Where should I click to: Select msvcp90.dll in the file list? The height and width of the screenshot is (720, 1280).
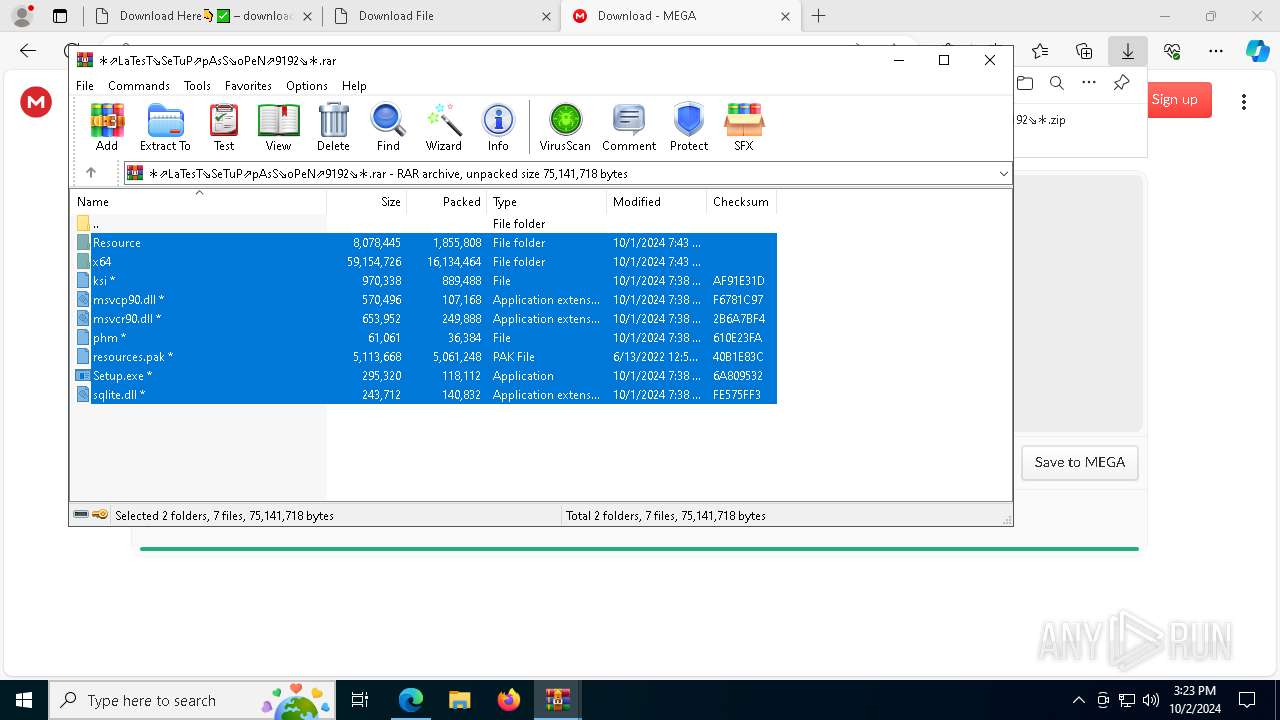click(424, 300)
